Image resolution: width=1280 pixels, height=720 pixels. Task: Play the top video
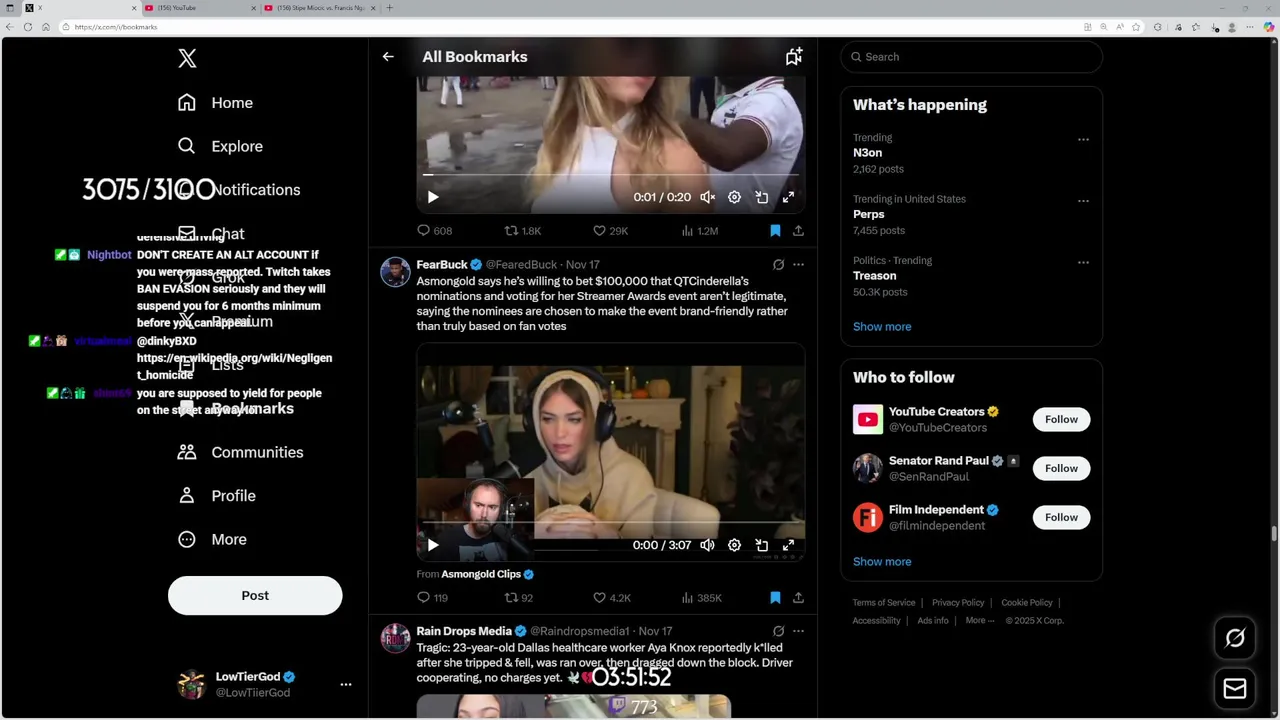[433, 198]
